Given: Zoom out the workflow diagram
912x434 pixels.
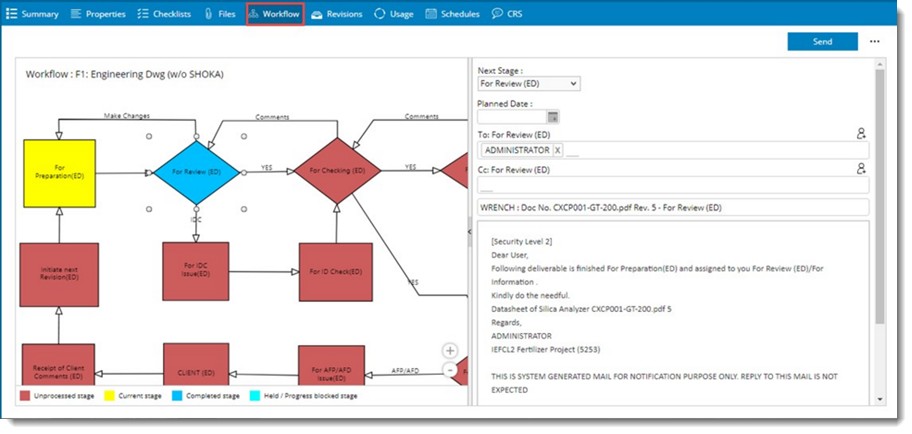Looking at the screenshot, I should tap(450, 369).
